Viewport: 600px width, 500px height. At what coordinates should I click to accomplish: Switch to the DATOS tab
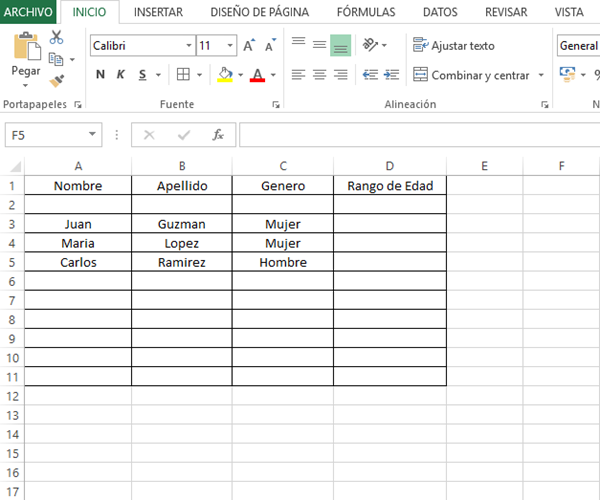(440, 12)
